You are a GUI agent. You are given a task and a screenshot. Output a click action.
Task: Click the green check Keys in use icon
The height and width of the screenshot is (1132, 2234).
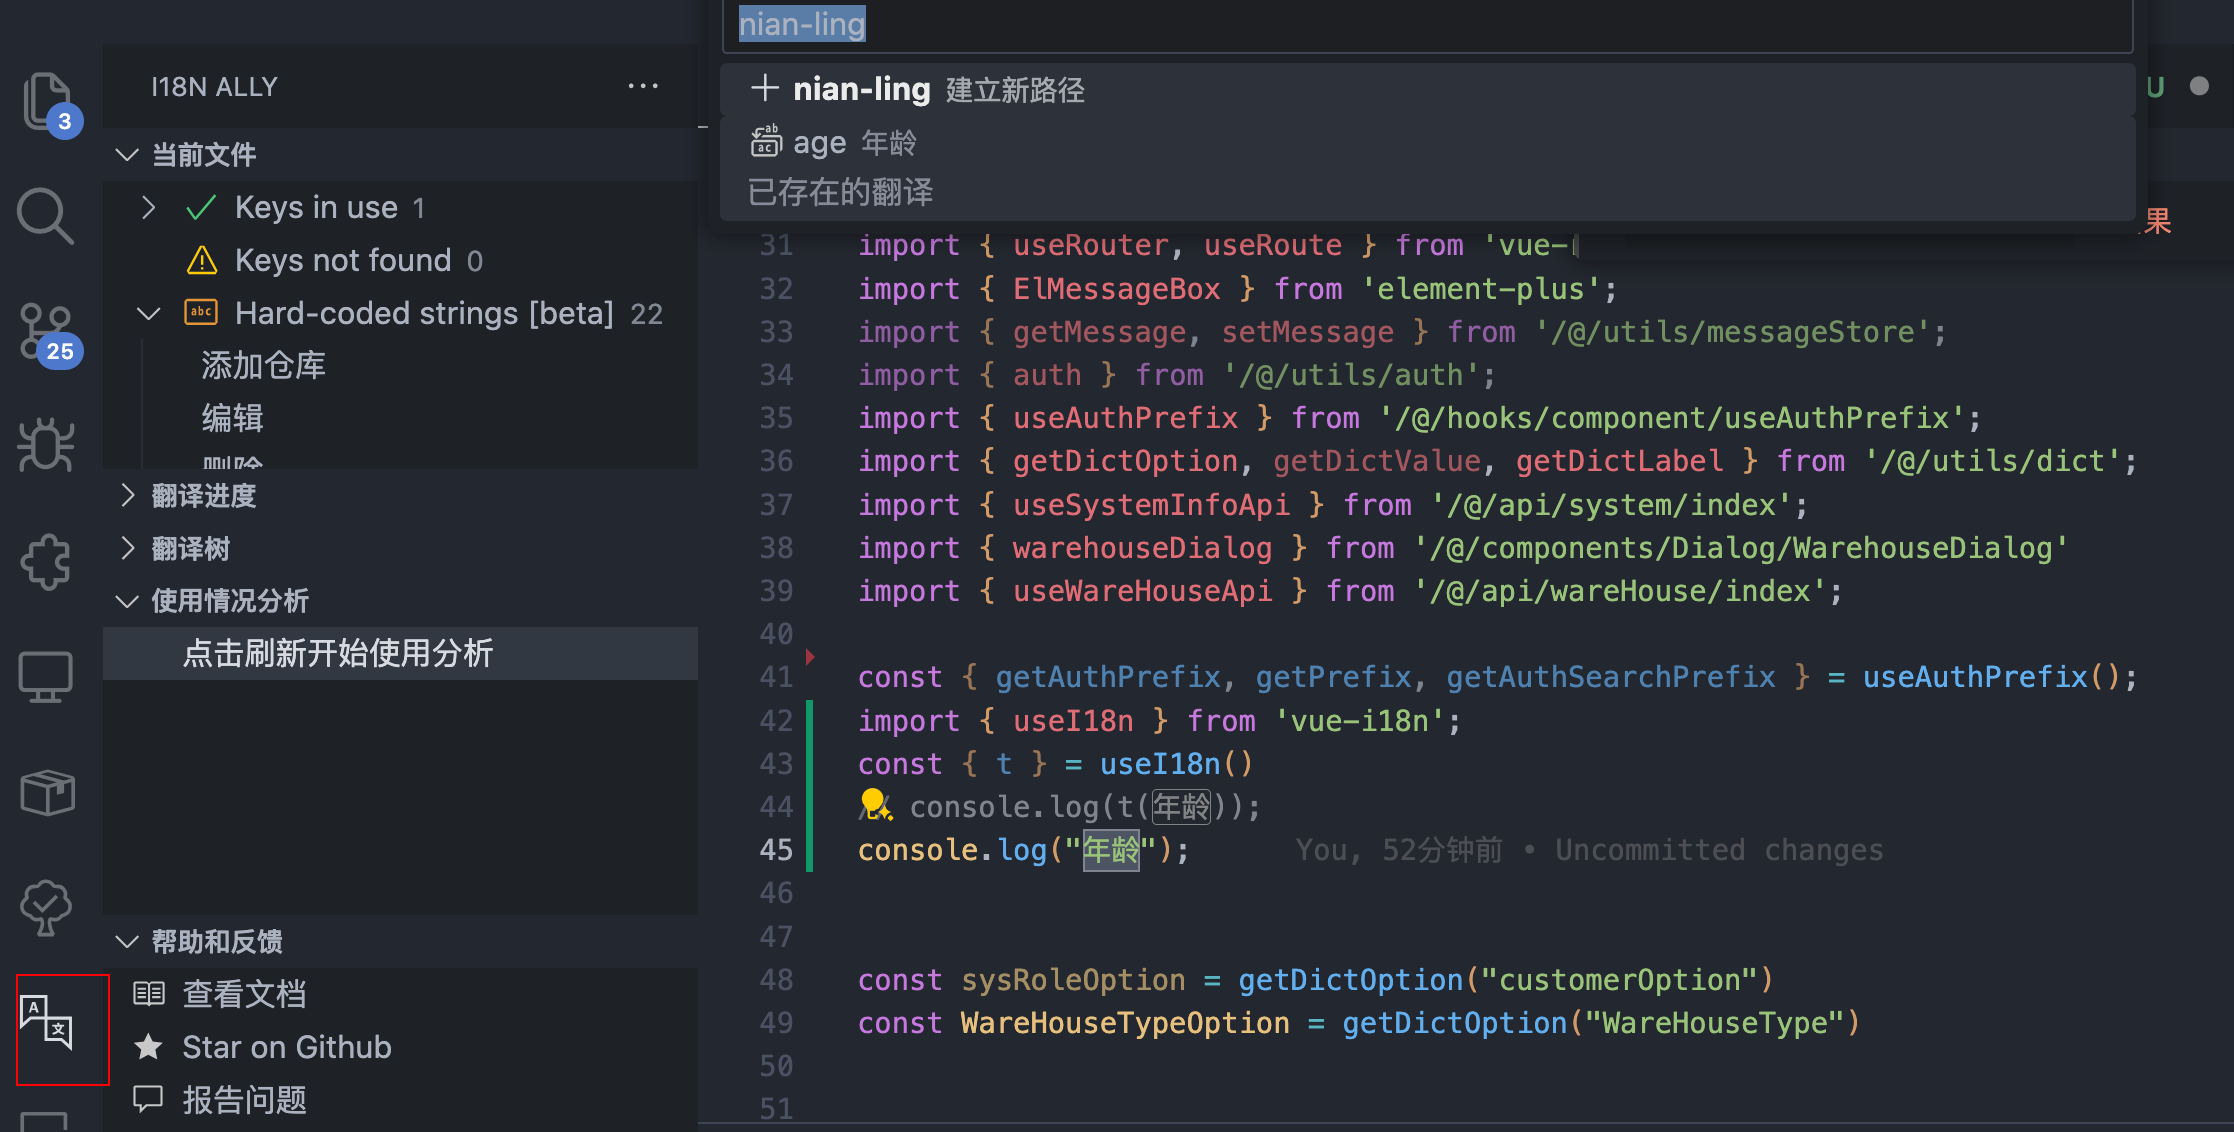pos(202,207)
